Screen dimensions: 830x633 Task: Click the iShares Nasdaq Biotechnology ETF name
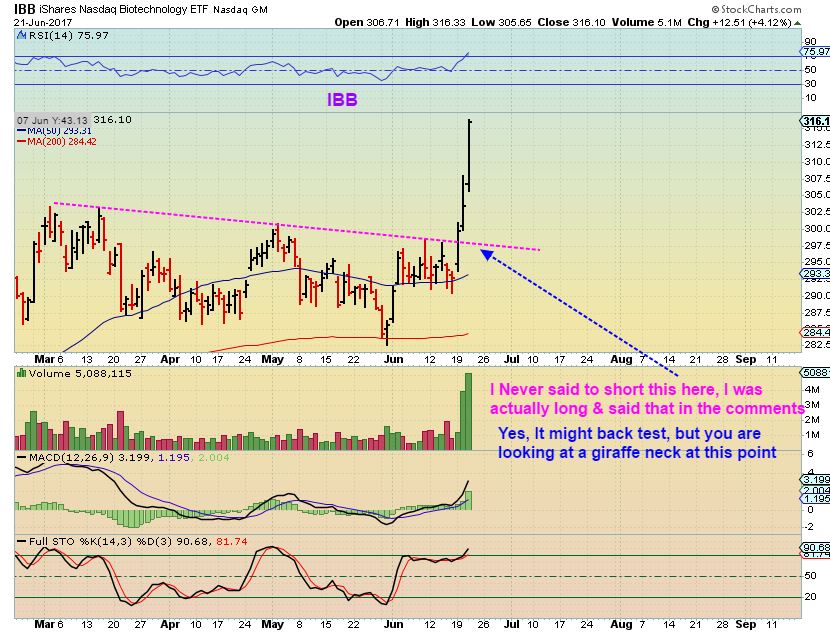pyautogui.click(x=124, y=10)
